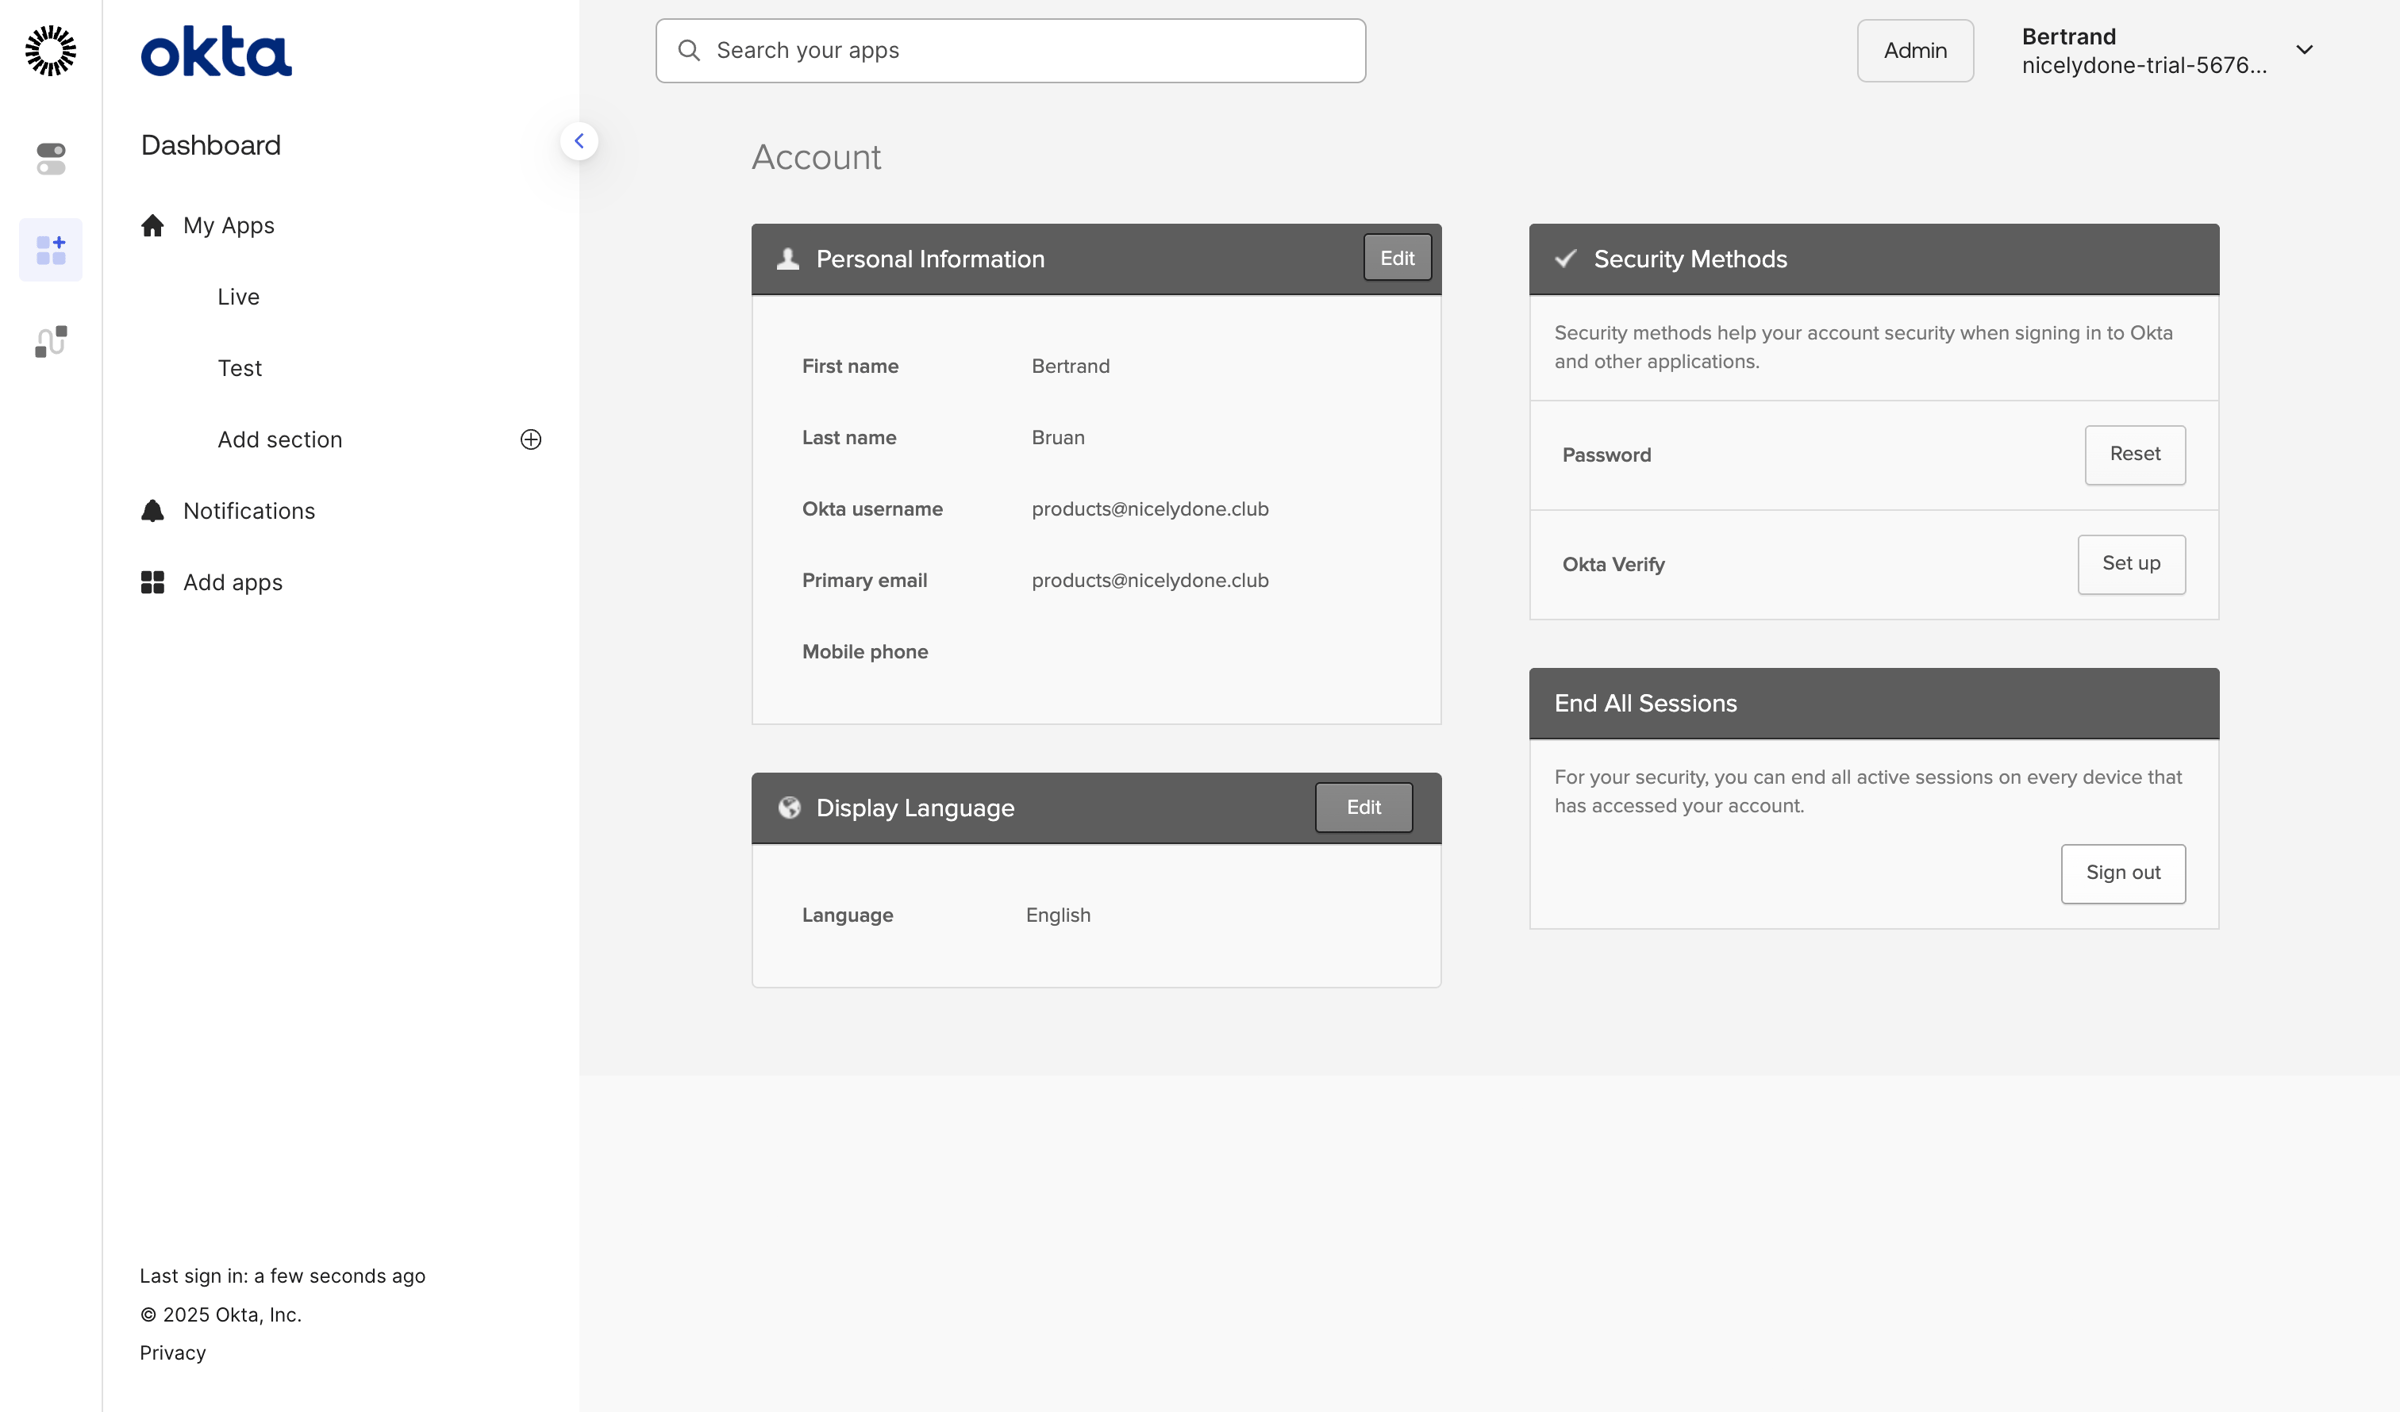The width and height of the screenshot is (2400, 1412).
Task: Focus the Search your apps field
Action: pos(1010,50)
